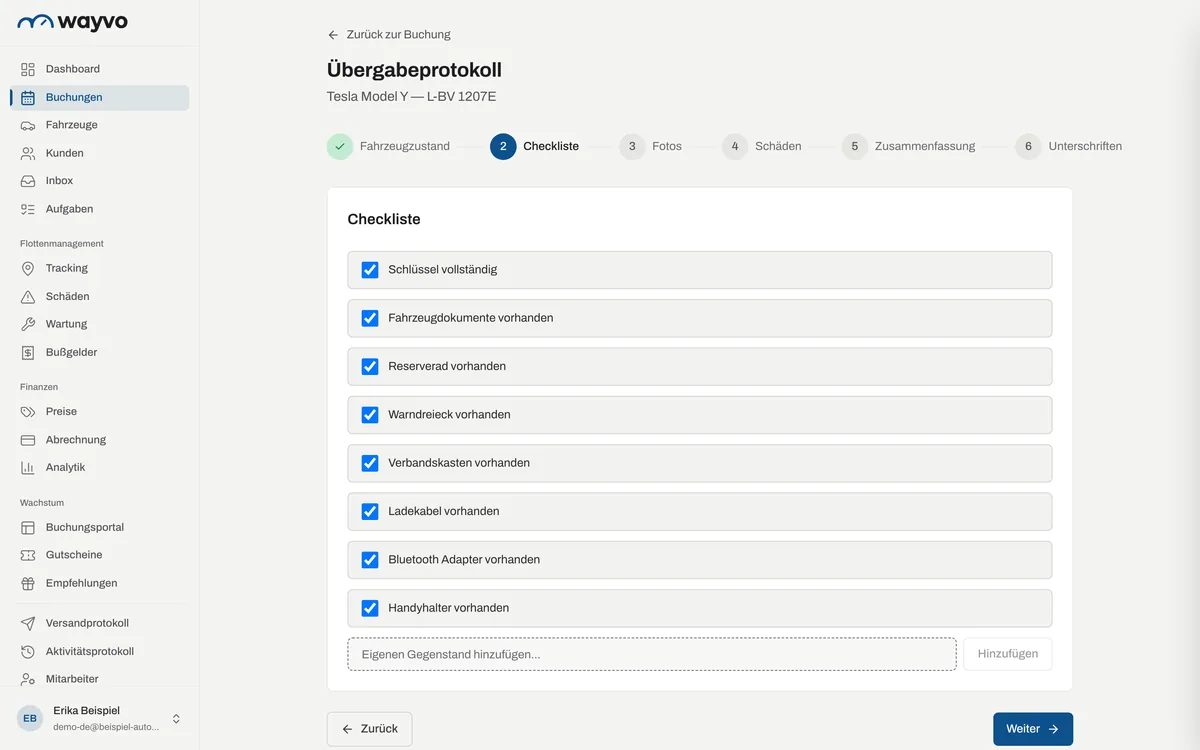Go to step 5 Zusammenfassung
The image size is (1200, 750).
[x=909, y=146]
